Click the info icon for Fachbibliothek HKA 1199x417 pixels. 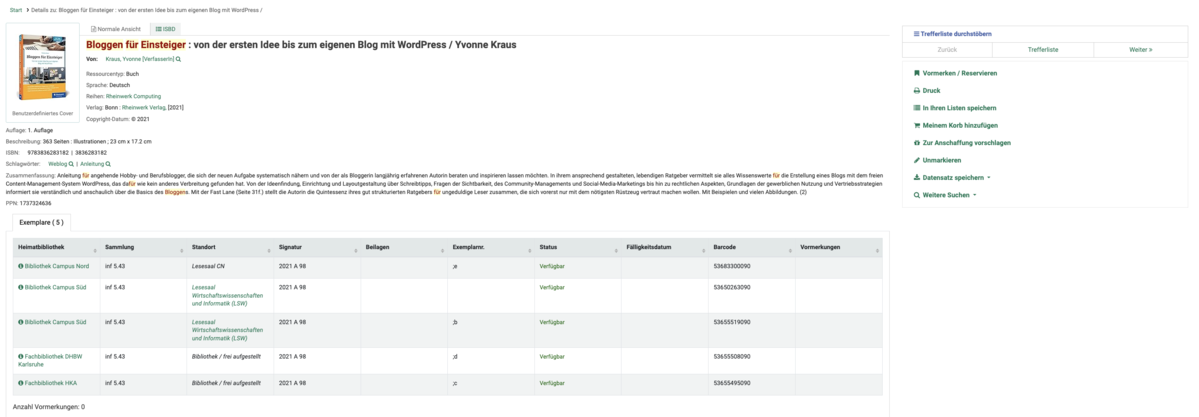point(21,383)
